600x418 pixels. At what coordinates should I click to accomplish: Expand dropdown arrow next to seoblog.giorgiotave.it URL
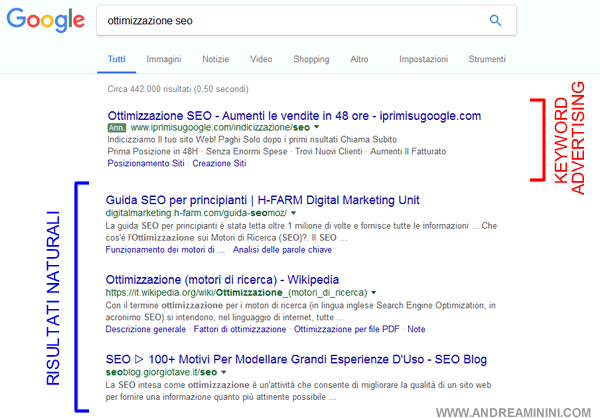click(223, 372)
